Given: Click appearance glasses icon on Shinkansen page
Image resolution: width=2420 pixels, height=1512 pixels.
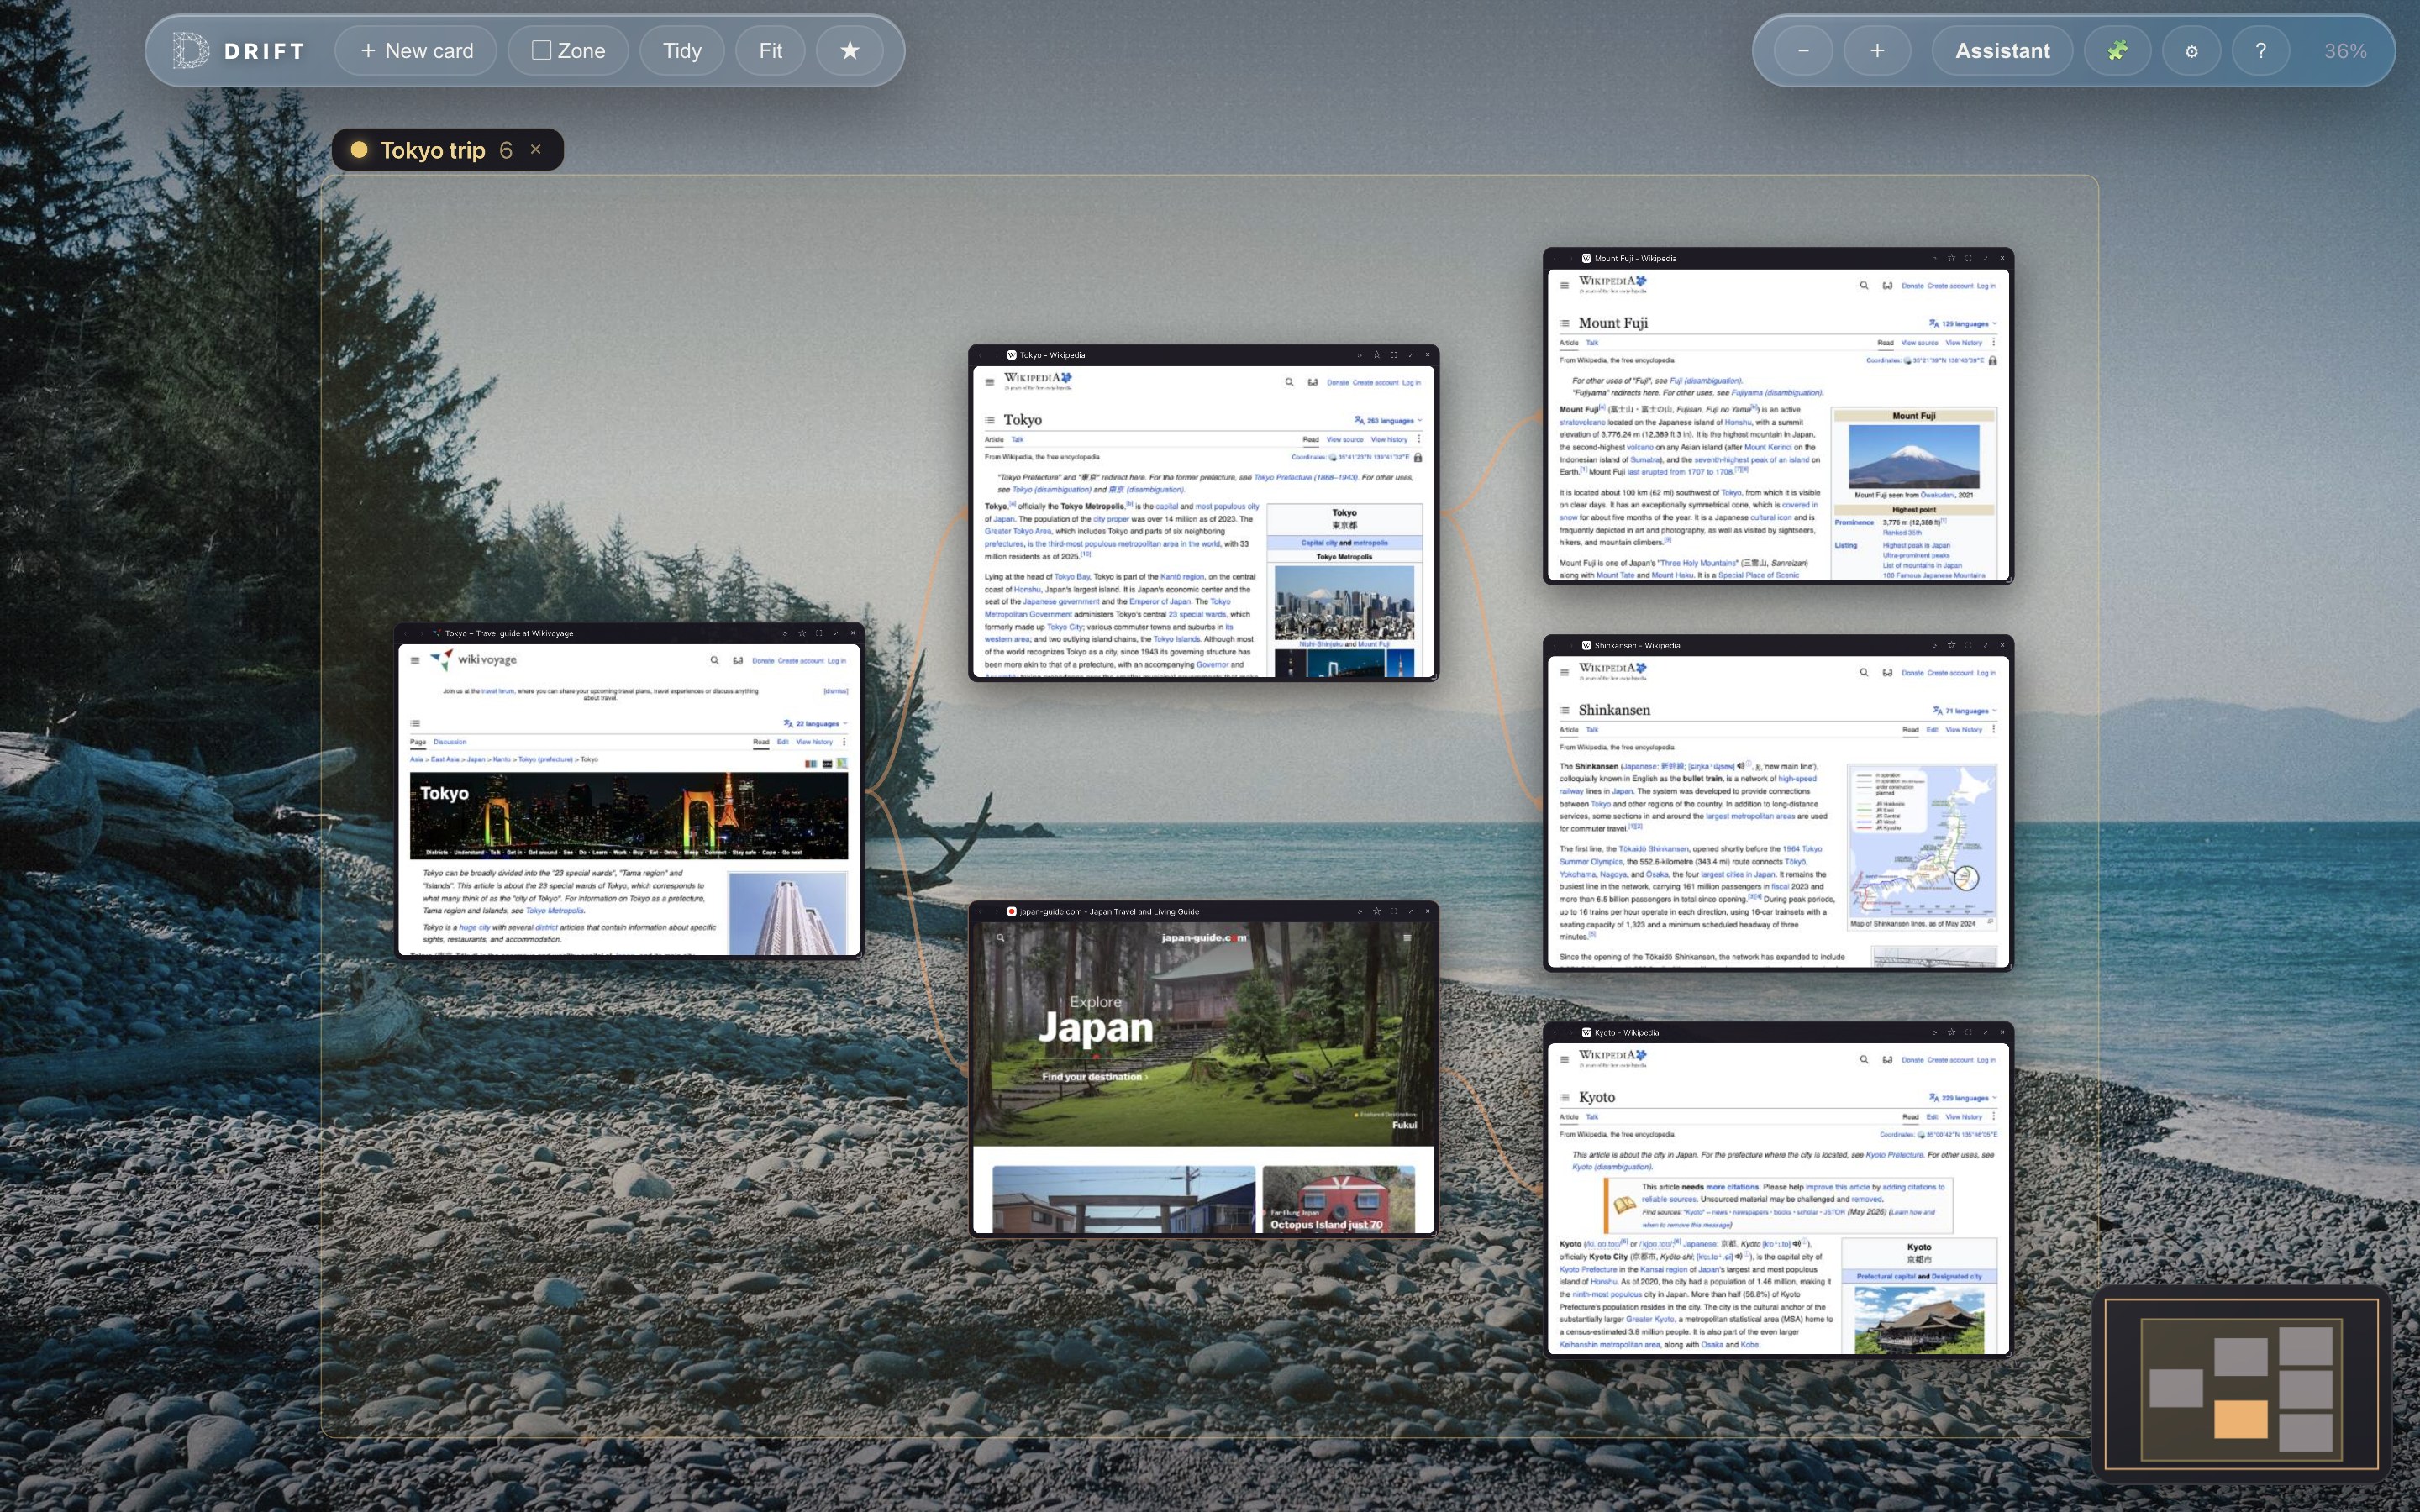Looking at the screenshot, I should point(1887,673).
